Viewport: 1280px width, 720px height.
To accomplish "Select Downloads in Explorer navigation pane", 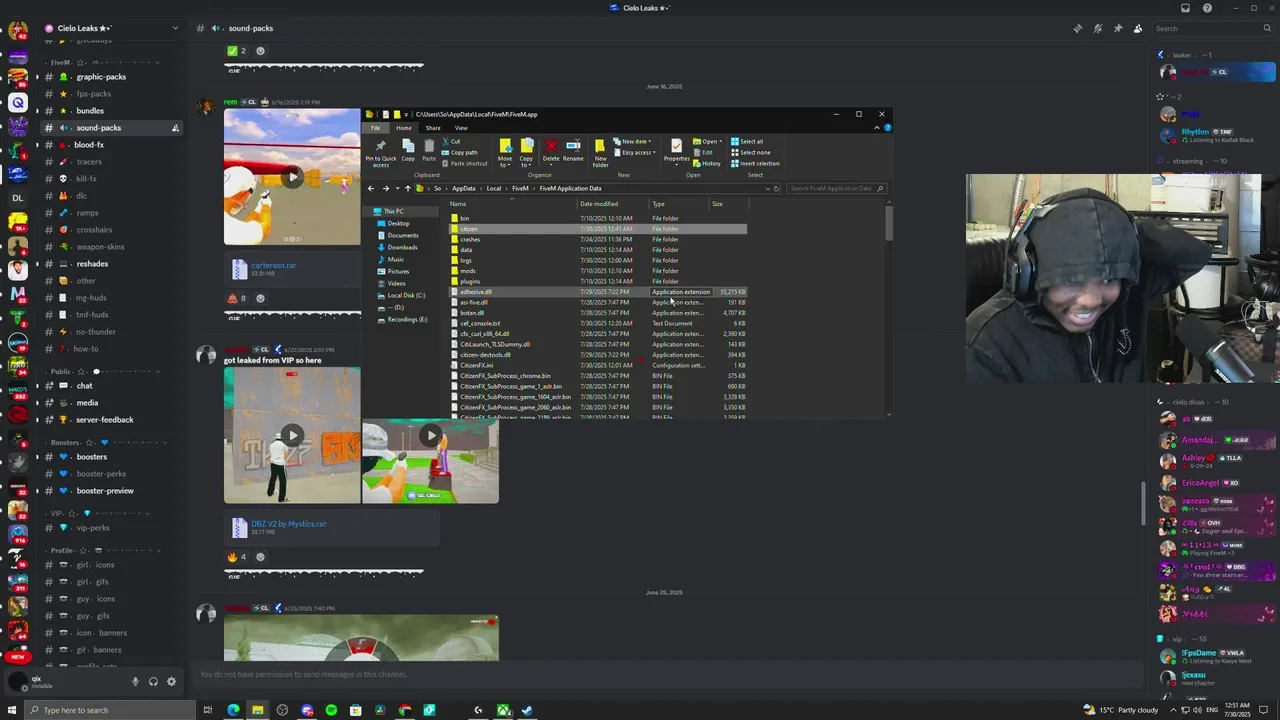I will pyautogui.click(x=402, y=247).
